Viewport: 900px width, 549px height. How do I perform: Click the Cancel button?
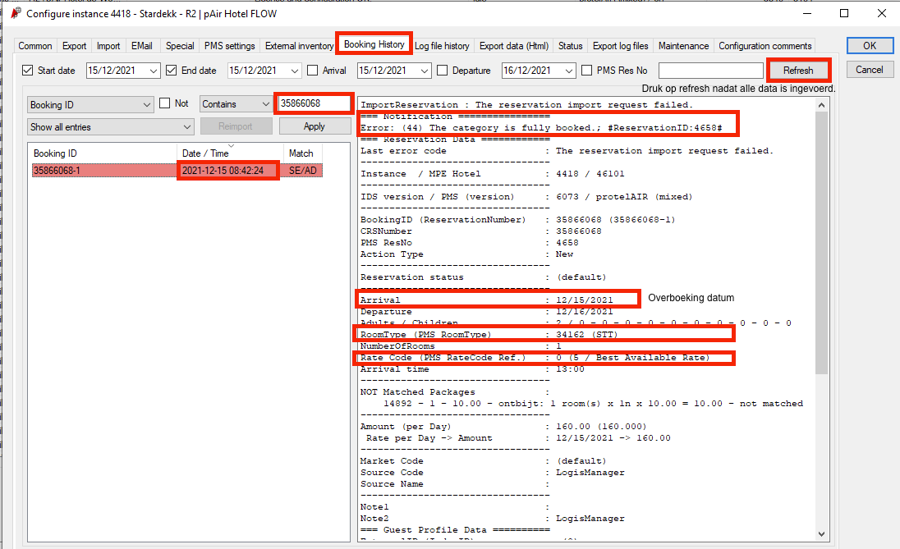(870, 69)
